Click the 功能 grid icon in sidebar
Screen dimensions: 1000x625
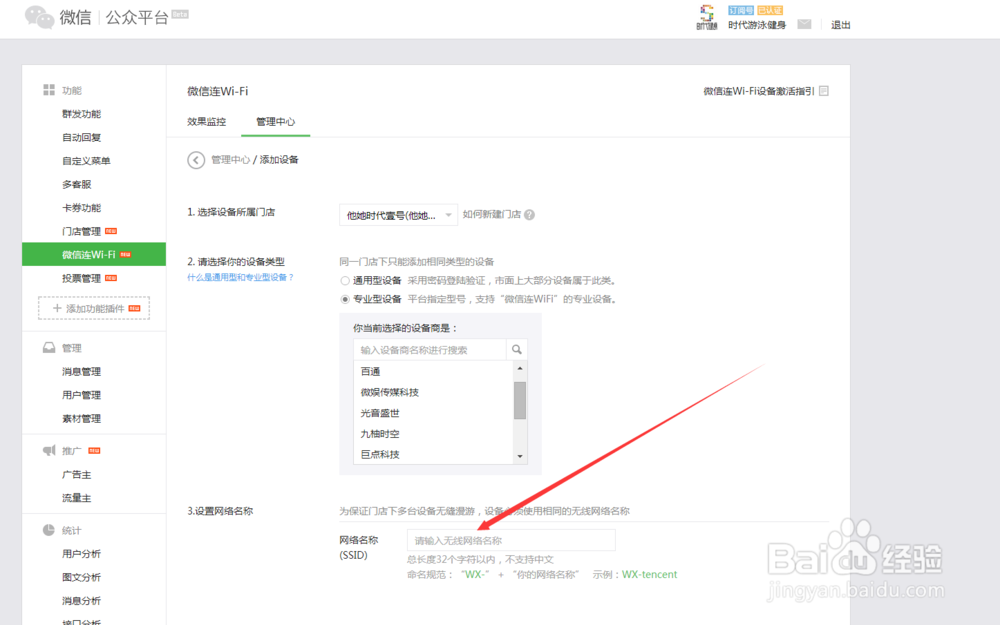pos(48,90)
